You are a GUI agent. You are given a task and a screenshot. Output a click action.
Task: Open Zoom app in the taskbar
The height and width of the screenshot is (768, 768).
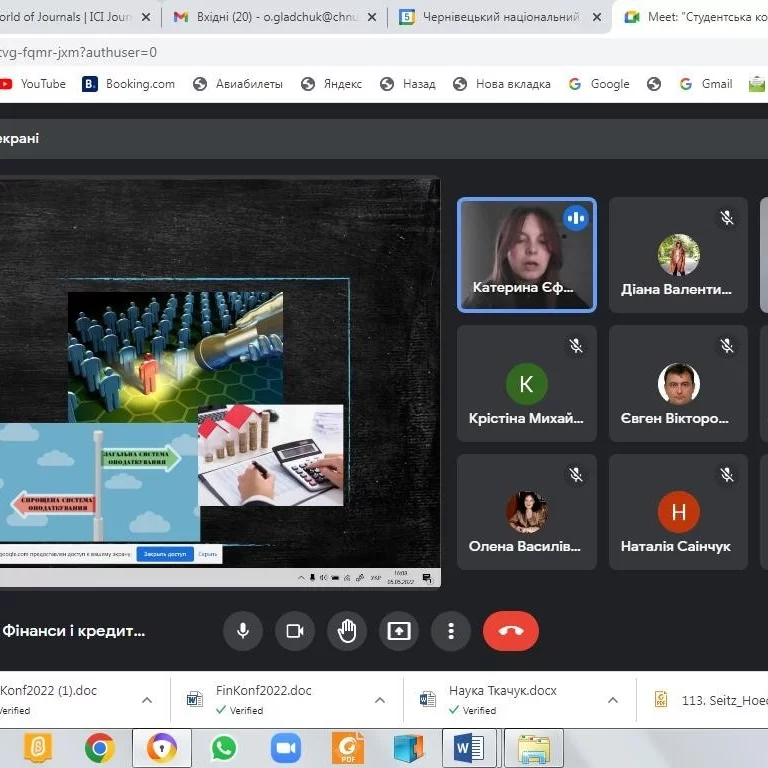coord(286,748)
